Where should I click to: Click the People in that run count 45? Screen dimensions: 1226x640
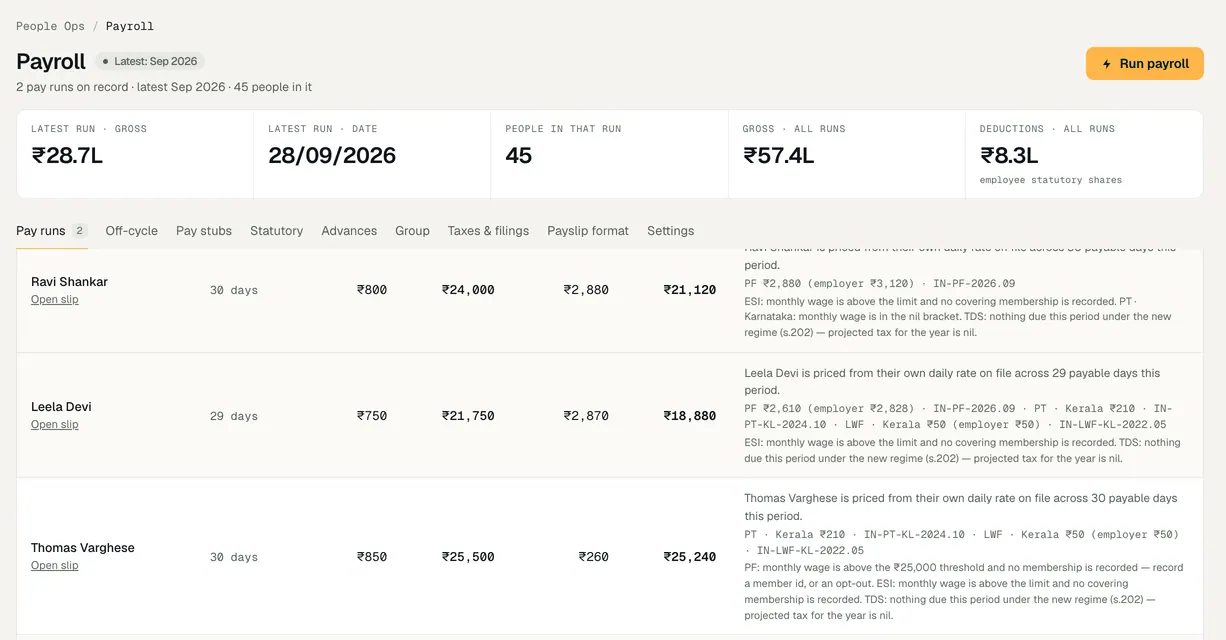tap(518, 156)
